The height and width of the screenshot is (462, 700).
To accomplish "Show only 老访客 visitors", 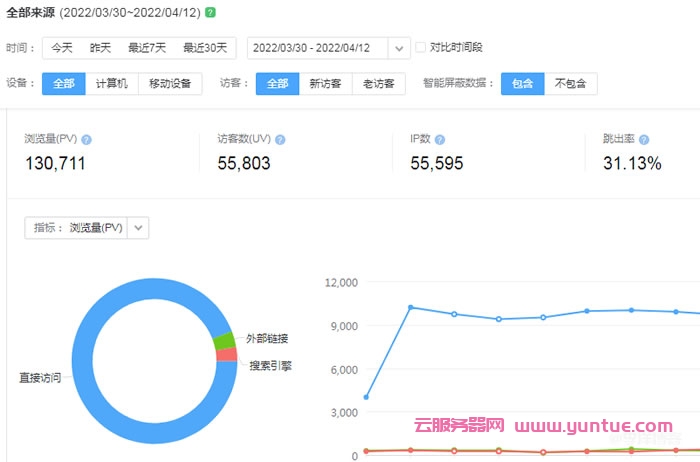I will coord(378,84).
